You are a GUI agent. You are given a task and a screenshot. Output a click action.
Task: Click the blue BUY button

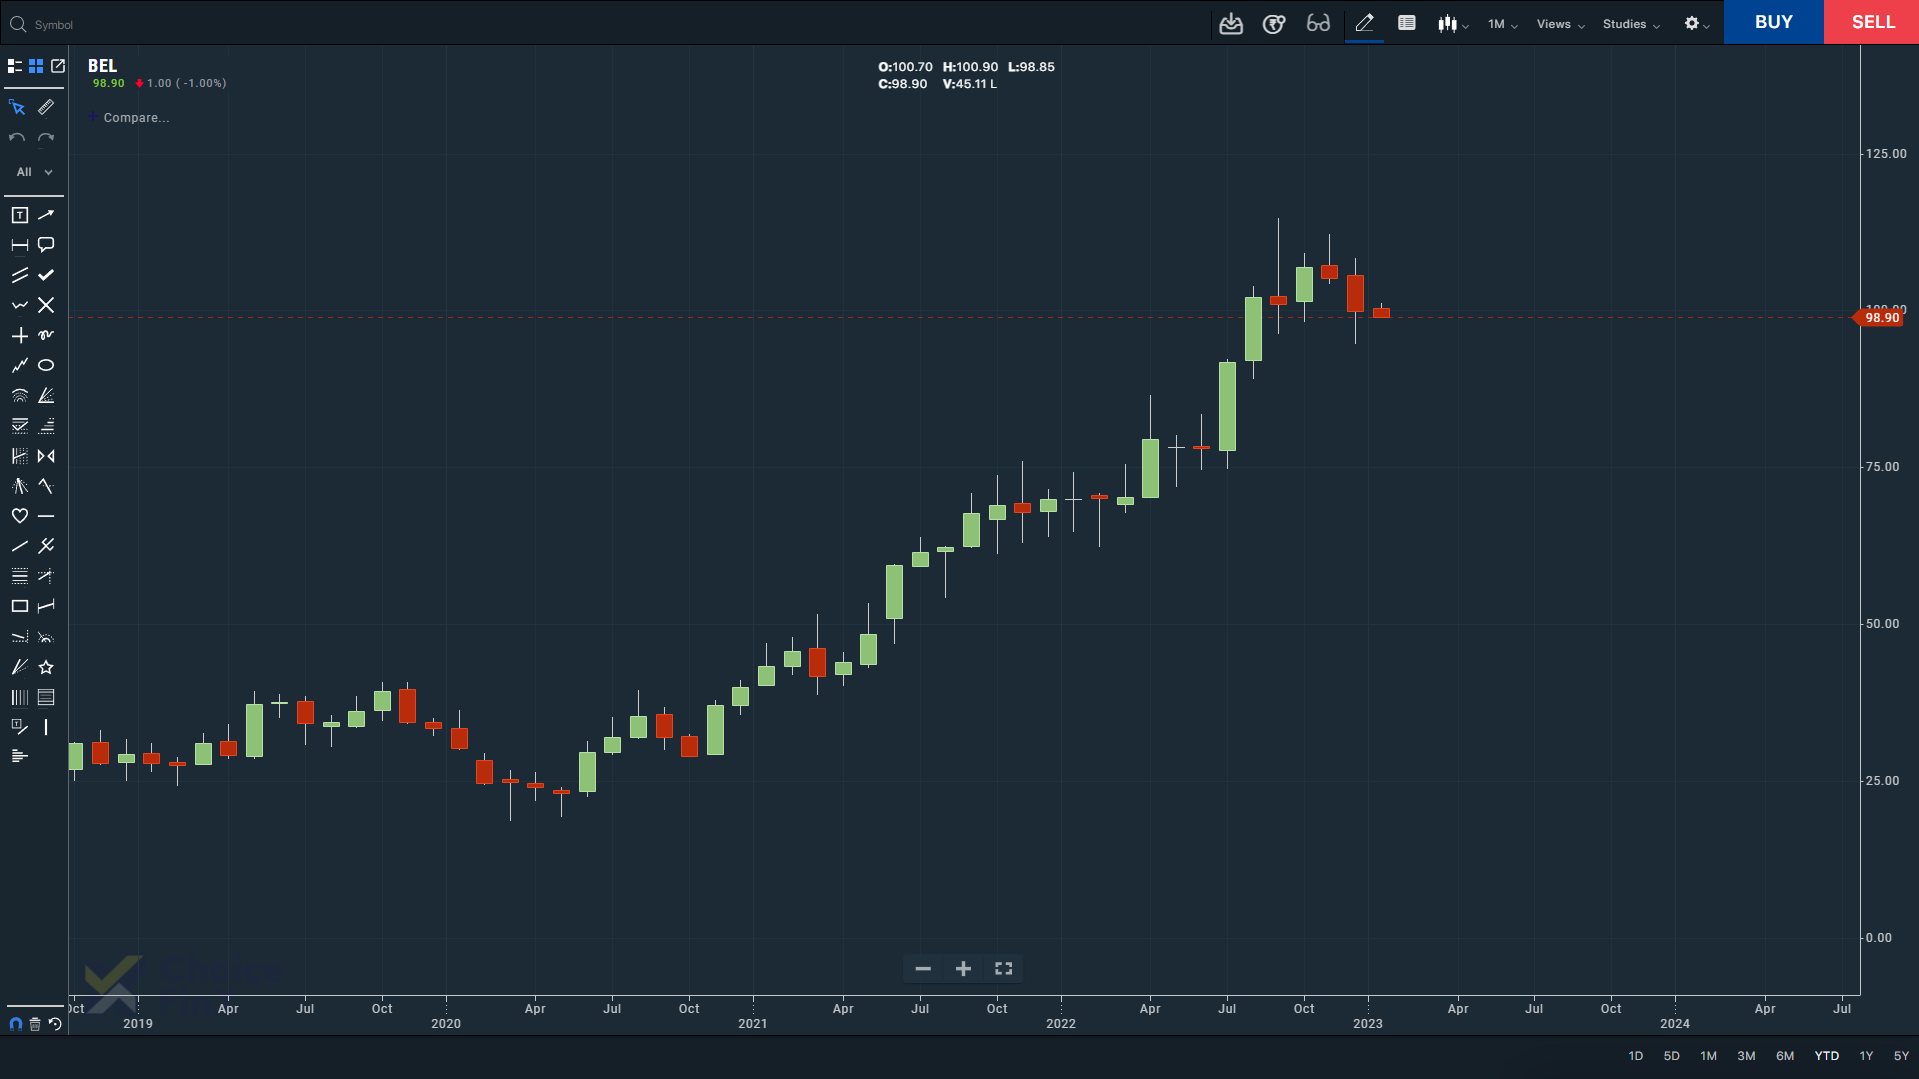1773,22
